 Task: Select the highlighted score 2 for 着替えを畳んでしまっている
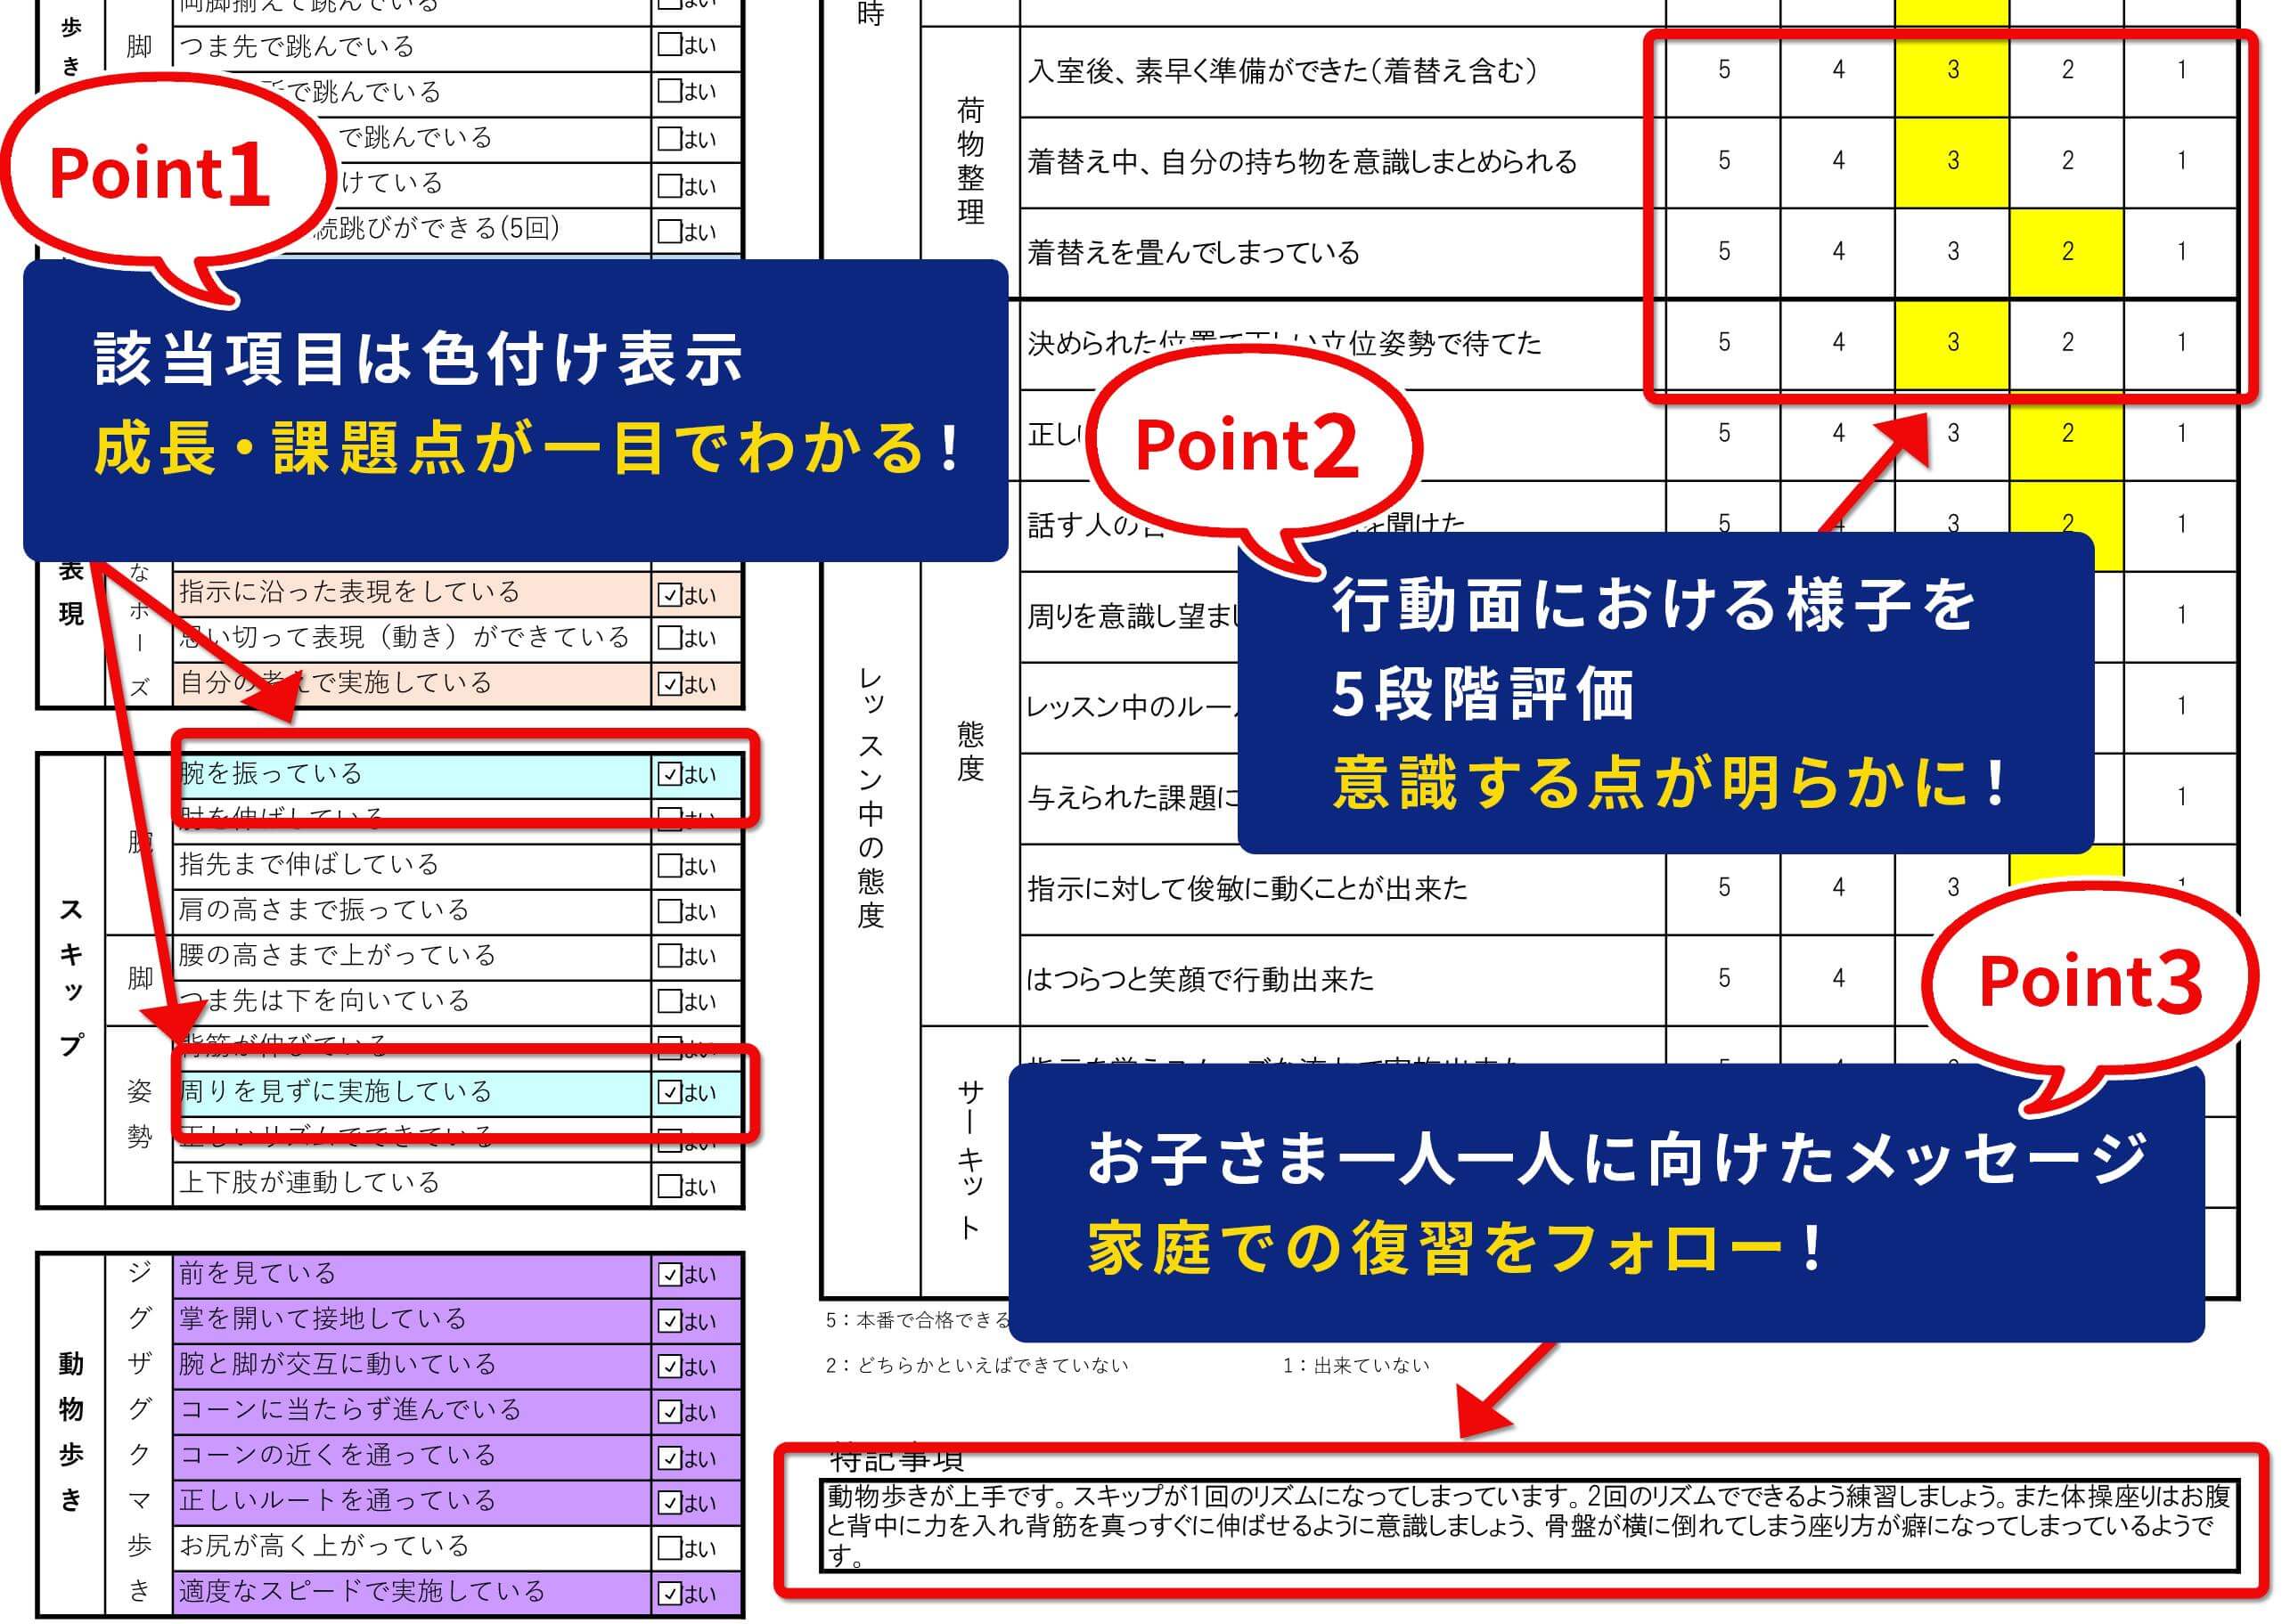(x=2067, y=252)
